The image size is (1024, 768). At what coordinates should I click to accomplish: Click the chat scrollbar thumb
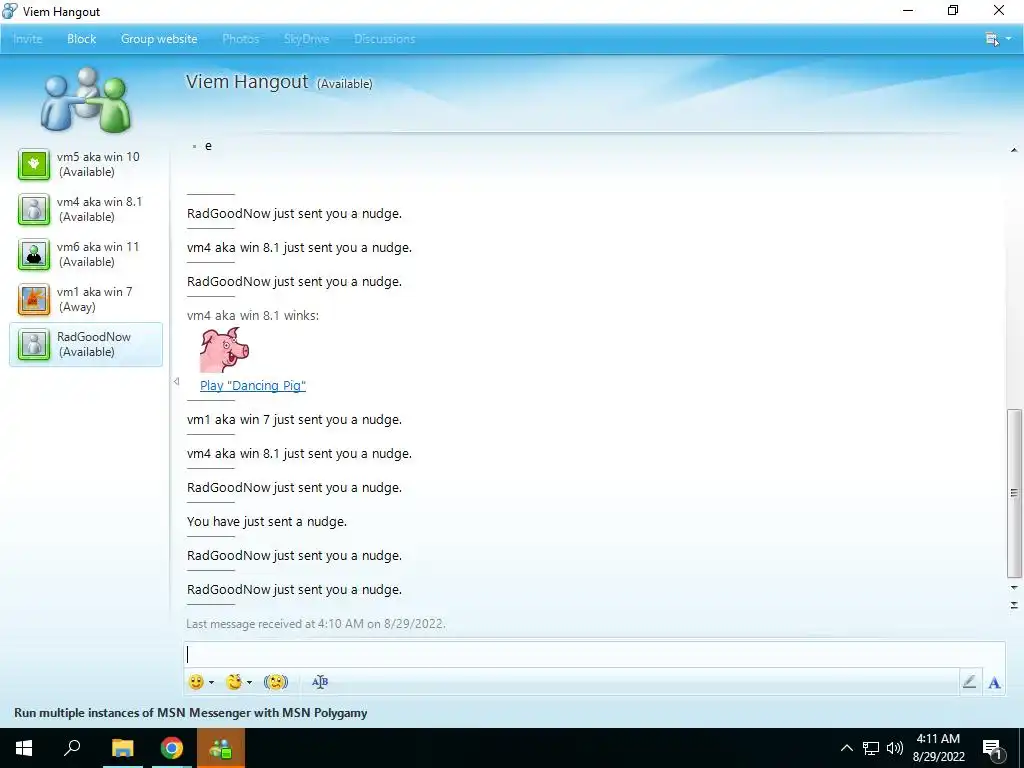(1014, 493)
